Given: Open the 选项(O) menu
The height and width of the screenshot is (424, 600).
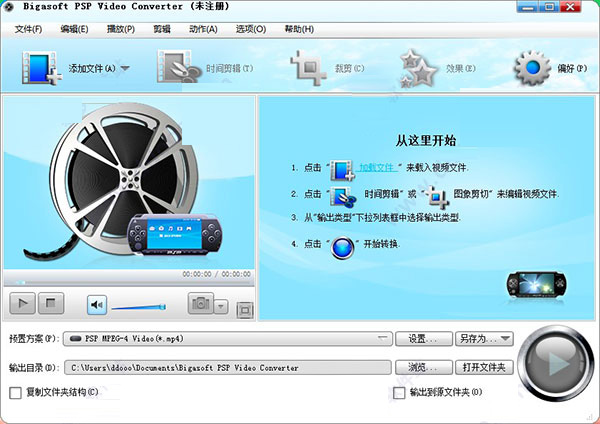Looking at the screenshot, I should (x=251, y=29).
